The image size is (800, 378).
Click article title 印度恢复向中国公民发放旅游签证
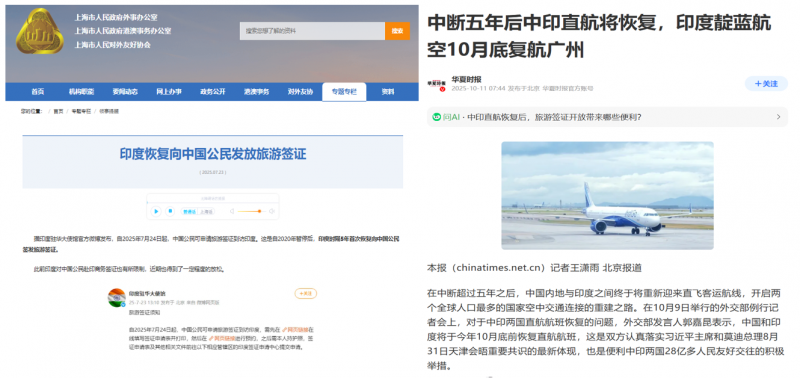[x=213, y=154]
